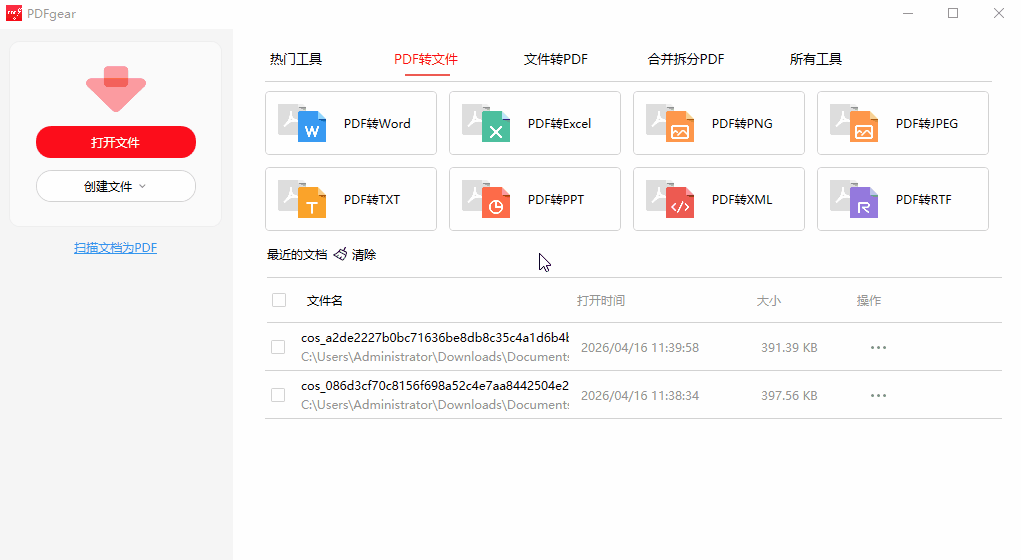1021x560 pixels.
Task: Close the PDFgear window
Action: coord(999,13)
